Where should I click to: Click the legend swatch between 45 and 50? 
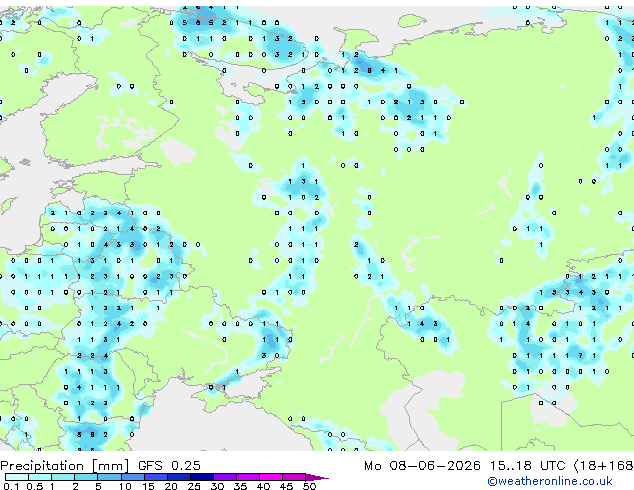294,477
